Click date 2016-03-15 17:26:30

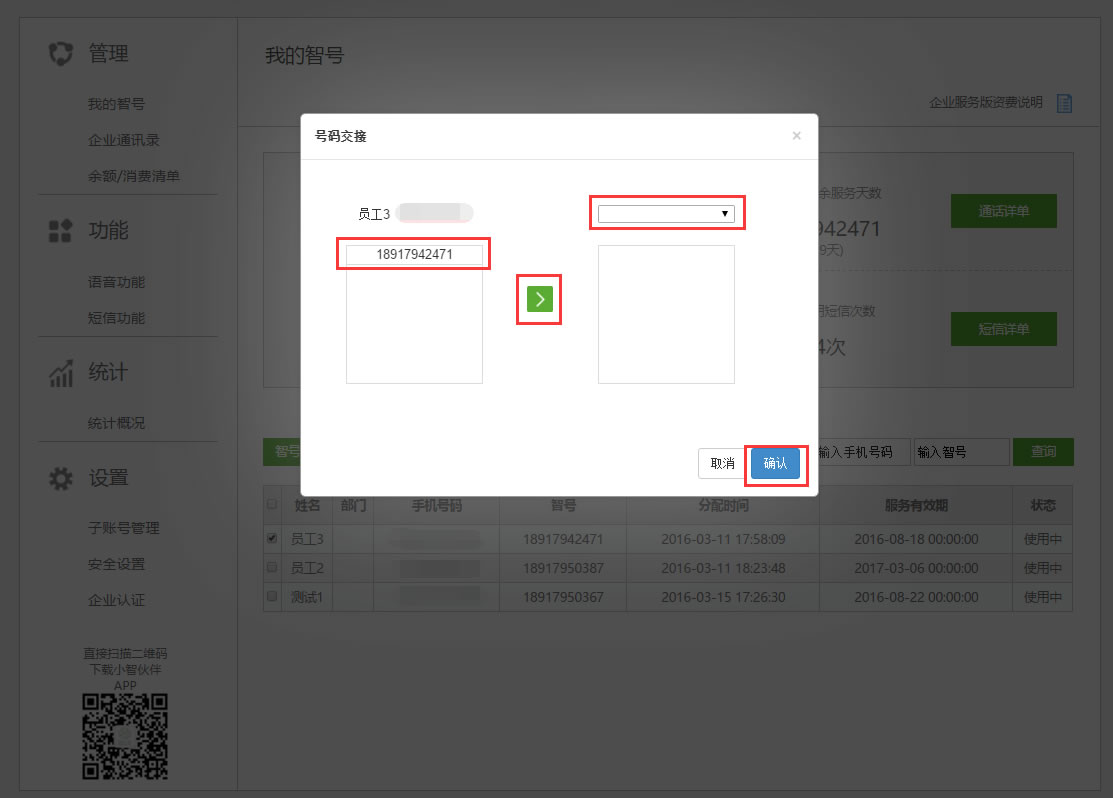tap(723, 597)
